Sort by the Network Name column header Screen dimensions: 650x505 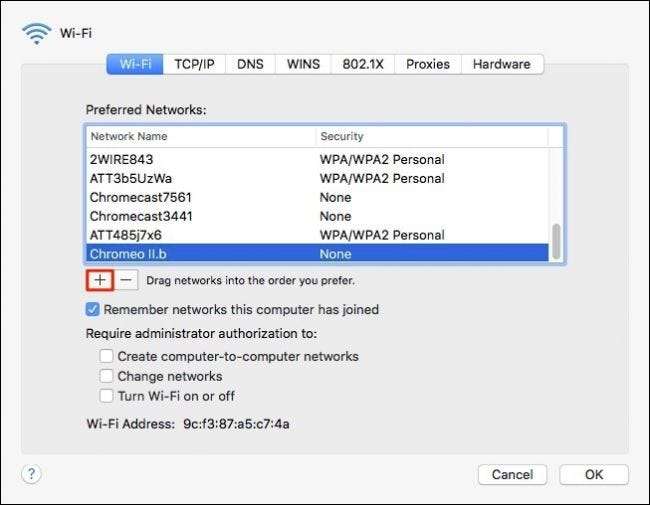(x=200, y=136)
